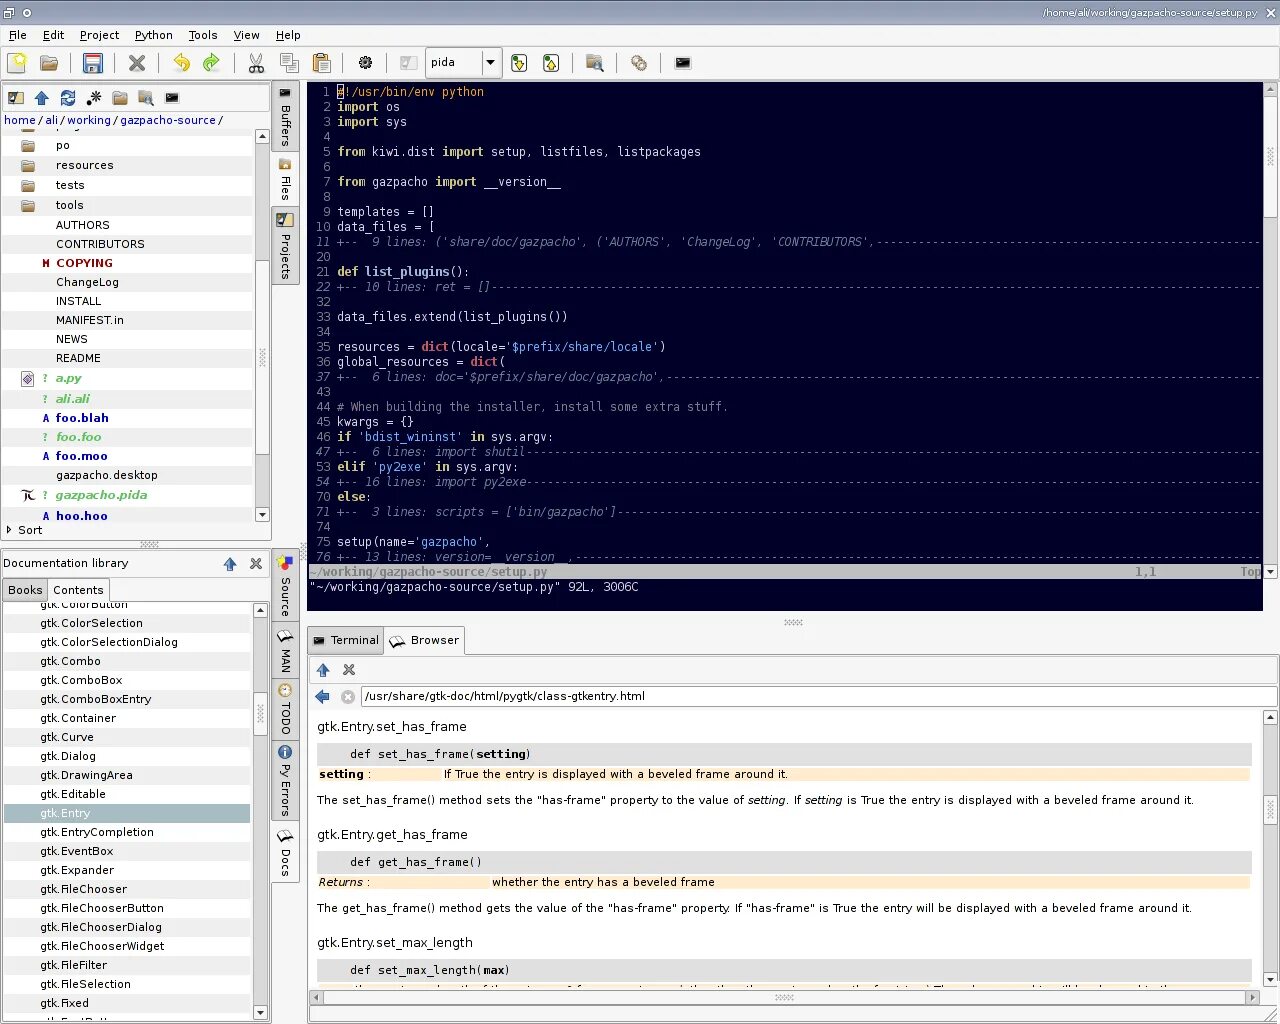Refresh the file browser listing
This screenshot has height=1024, width=1280.
pos(67,98)
